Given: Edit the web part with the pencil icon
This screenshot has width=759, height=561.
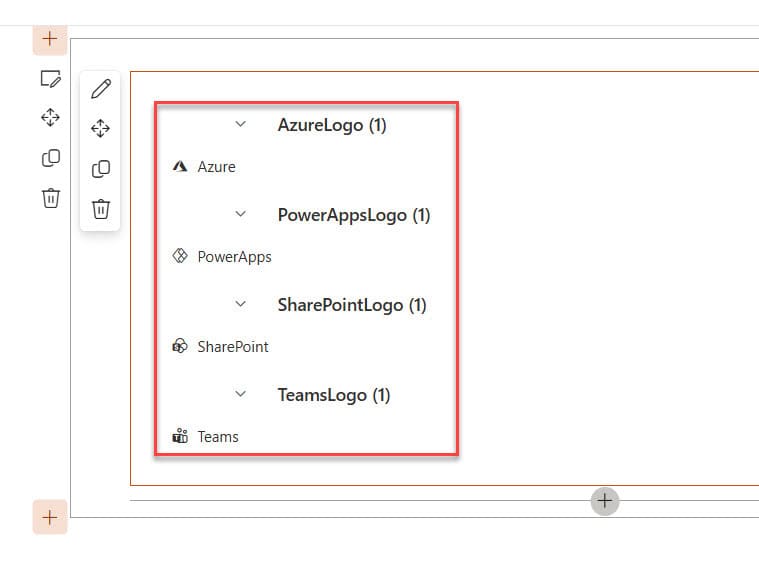Looking at the screenshot, I should [101, 89].
